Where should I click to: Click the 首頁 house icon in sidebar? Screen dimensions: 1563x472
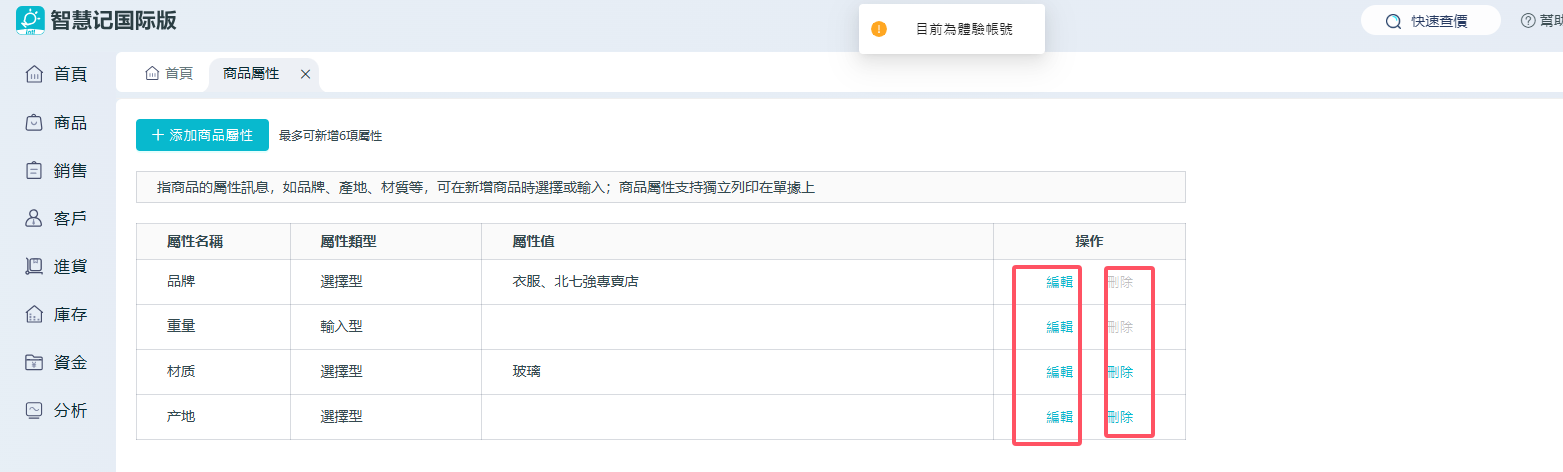[34, 74]
